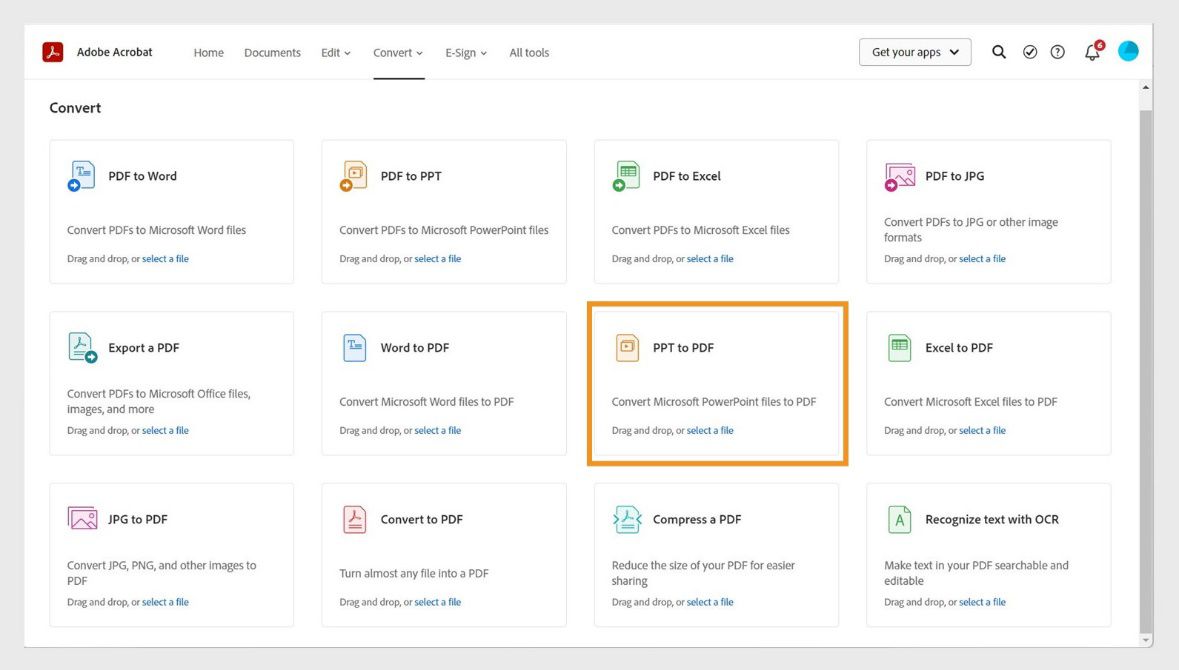The width and height of the screenshot is (1179, 670).
Task: Expand the Convert menu dropdown
Action: tap(398, 52)
